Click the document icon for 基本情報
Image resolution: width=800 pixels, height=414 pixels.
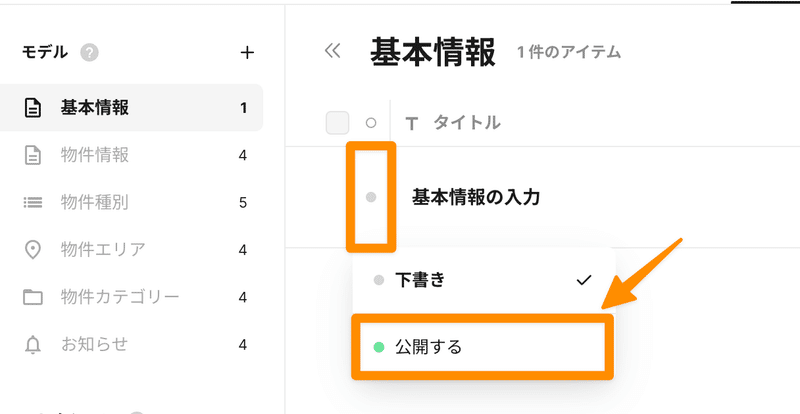tap(33, 108)
